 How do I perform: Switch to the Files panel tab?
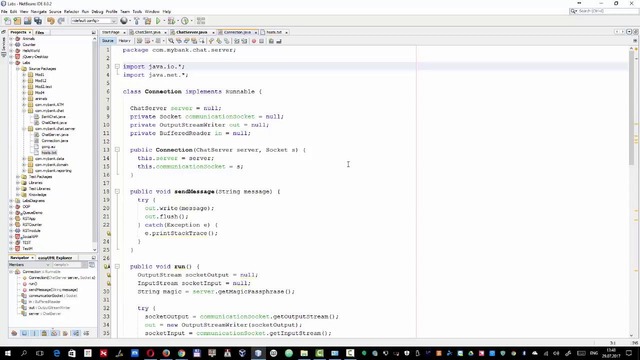point(40,32)
